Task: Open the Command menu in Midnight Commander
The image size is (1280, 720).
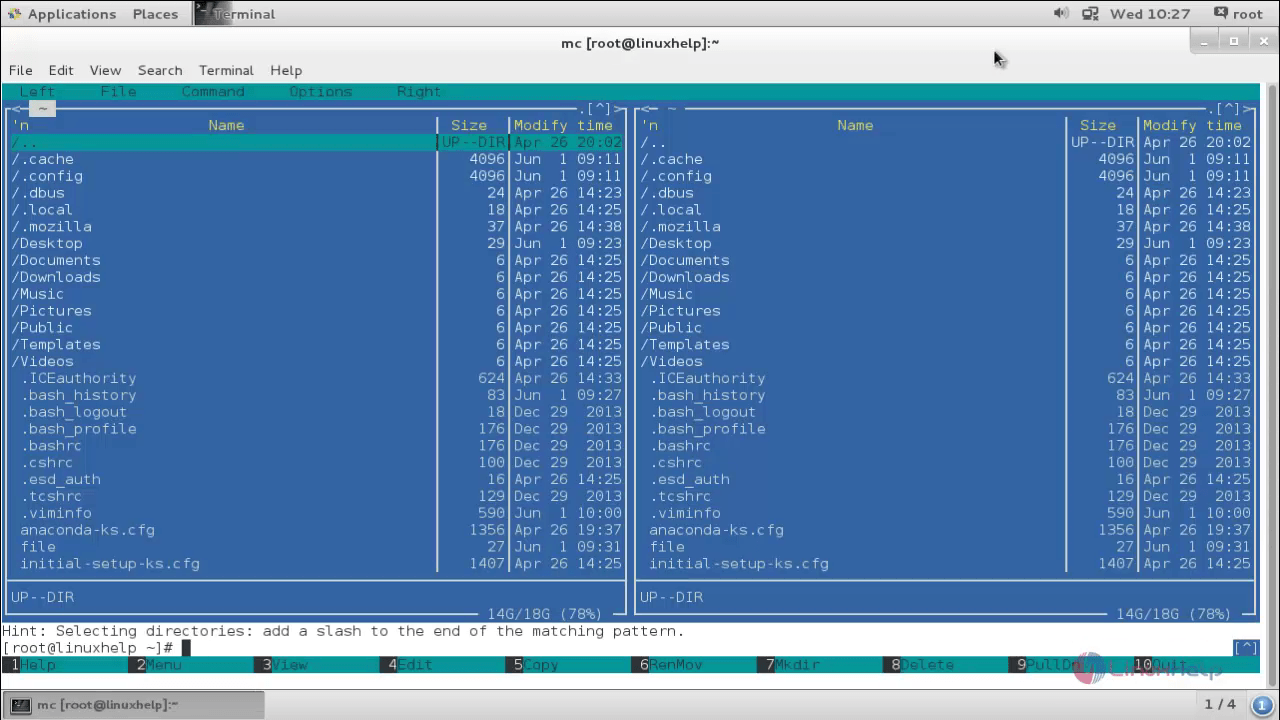Action: coord(213,91)
